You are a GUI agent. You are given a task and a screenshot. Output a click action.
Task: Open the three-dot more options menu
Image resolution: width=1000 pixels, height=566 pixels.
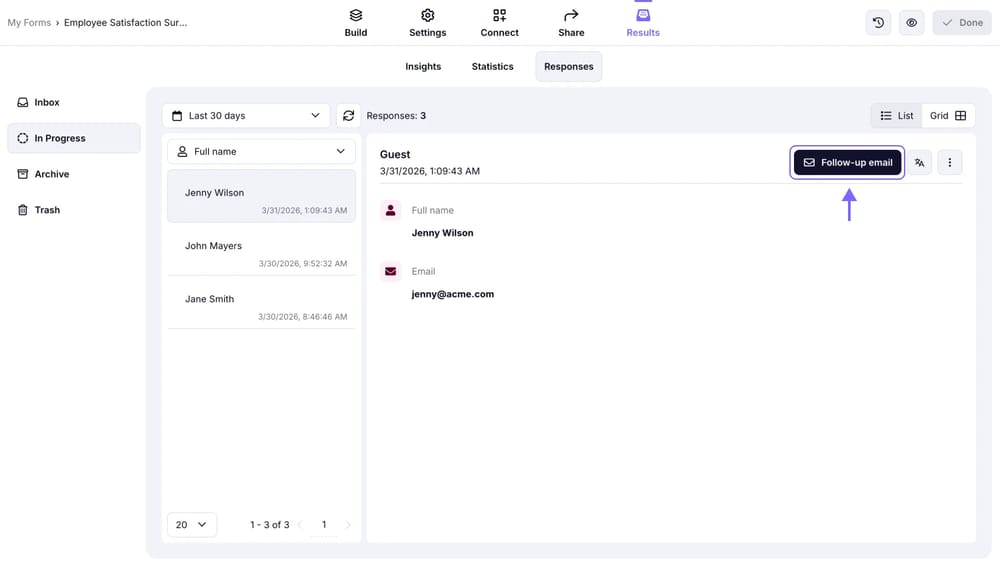(x=949, y=163)
